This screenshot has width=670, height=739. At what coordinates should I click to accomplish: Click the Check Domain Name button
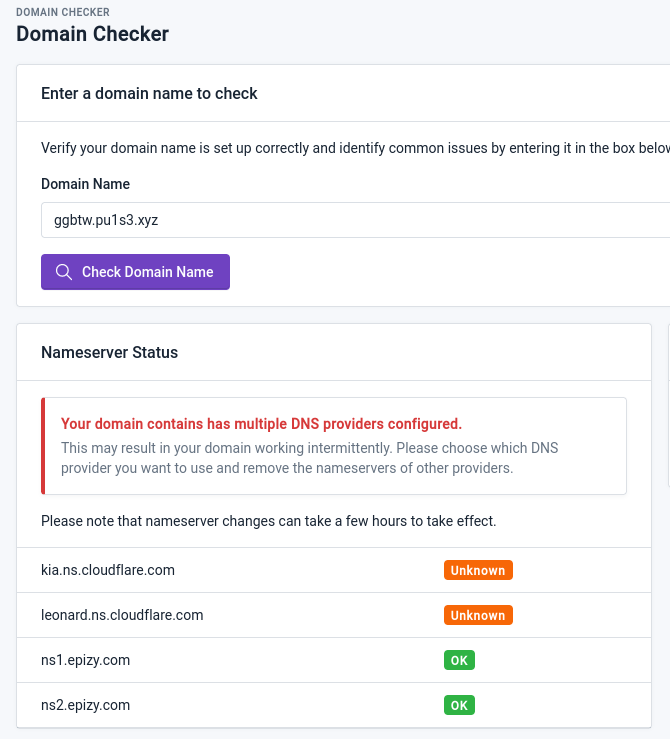pos(135,272)
